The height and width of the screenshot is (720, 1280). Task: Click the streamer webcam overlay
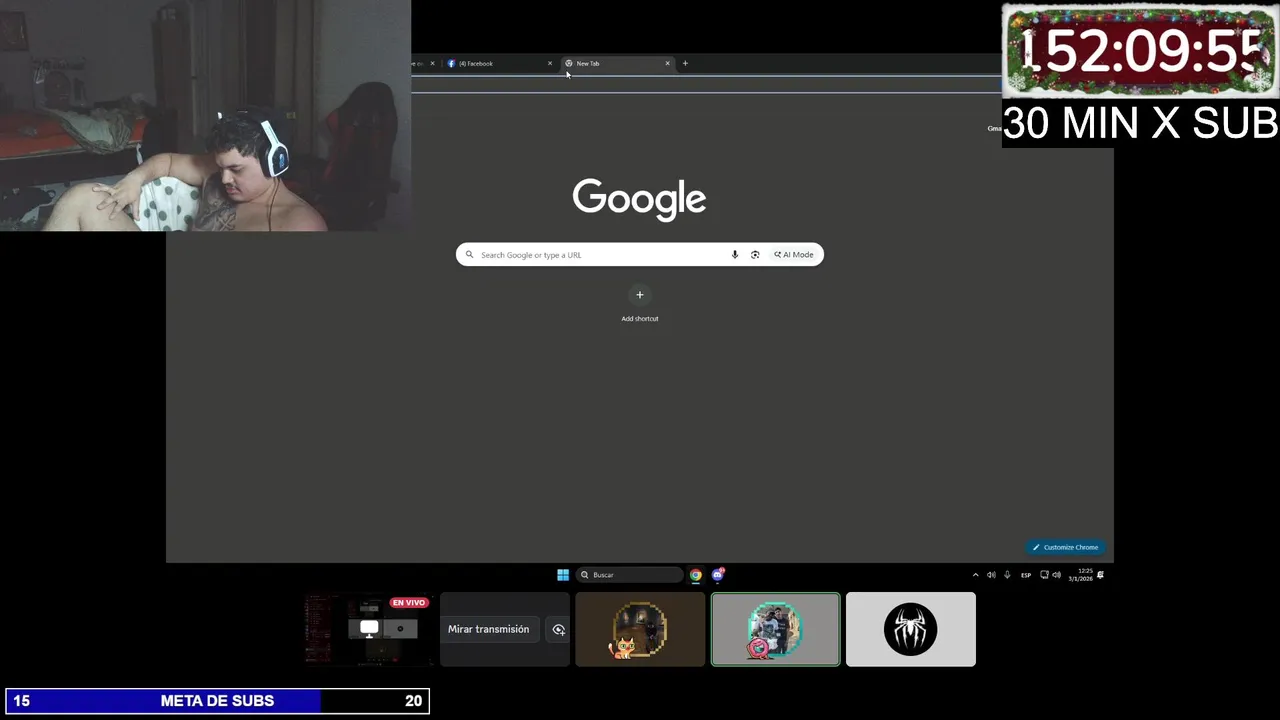[x=205, y=115]
